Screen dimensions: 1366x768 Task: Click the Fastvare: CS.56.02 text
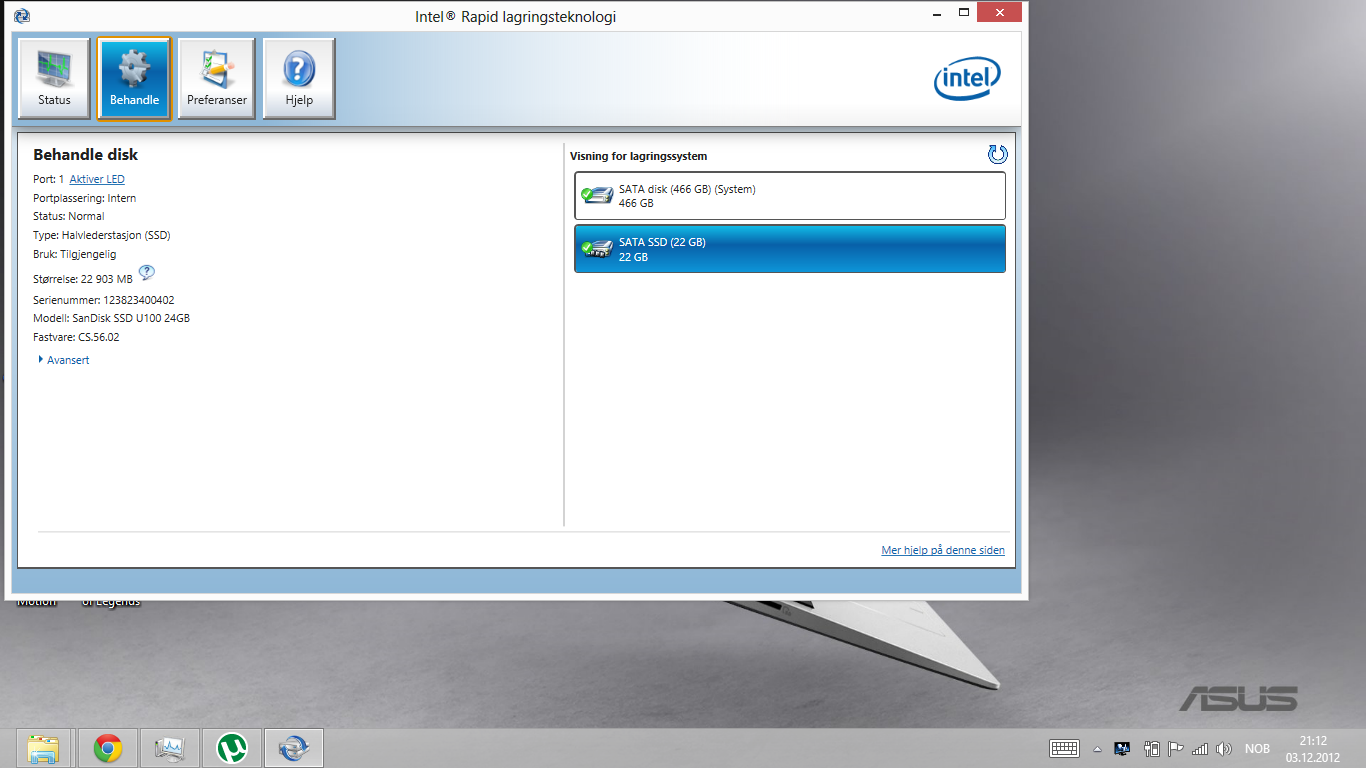[x=77, y=337]
